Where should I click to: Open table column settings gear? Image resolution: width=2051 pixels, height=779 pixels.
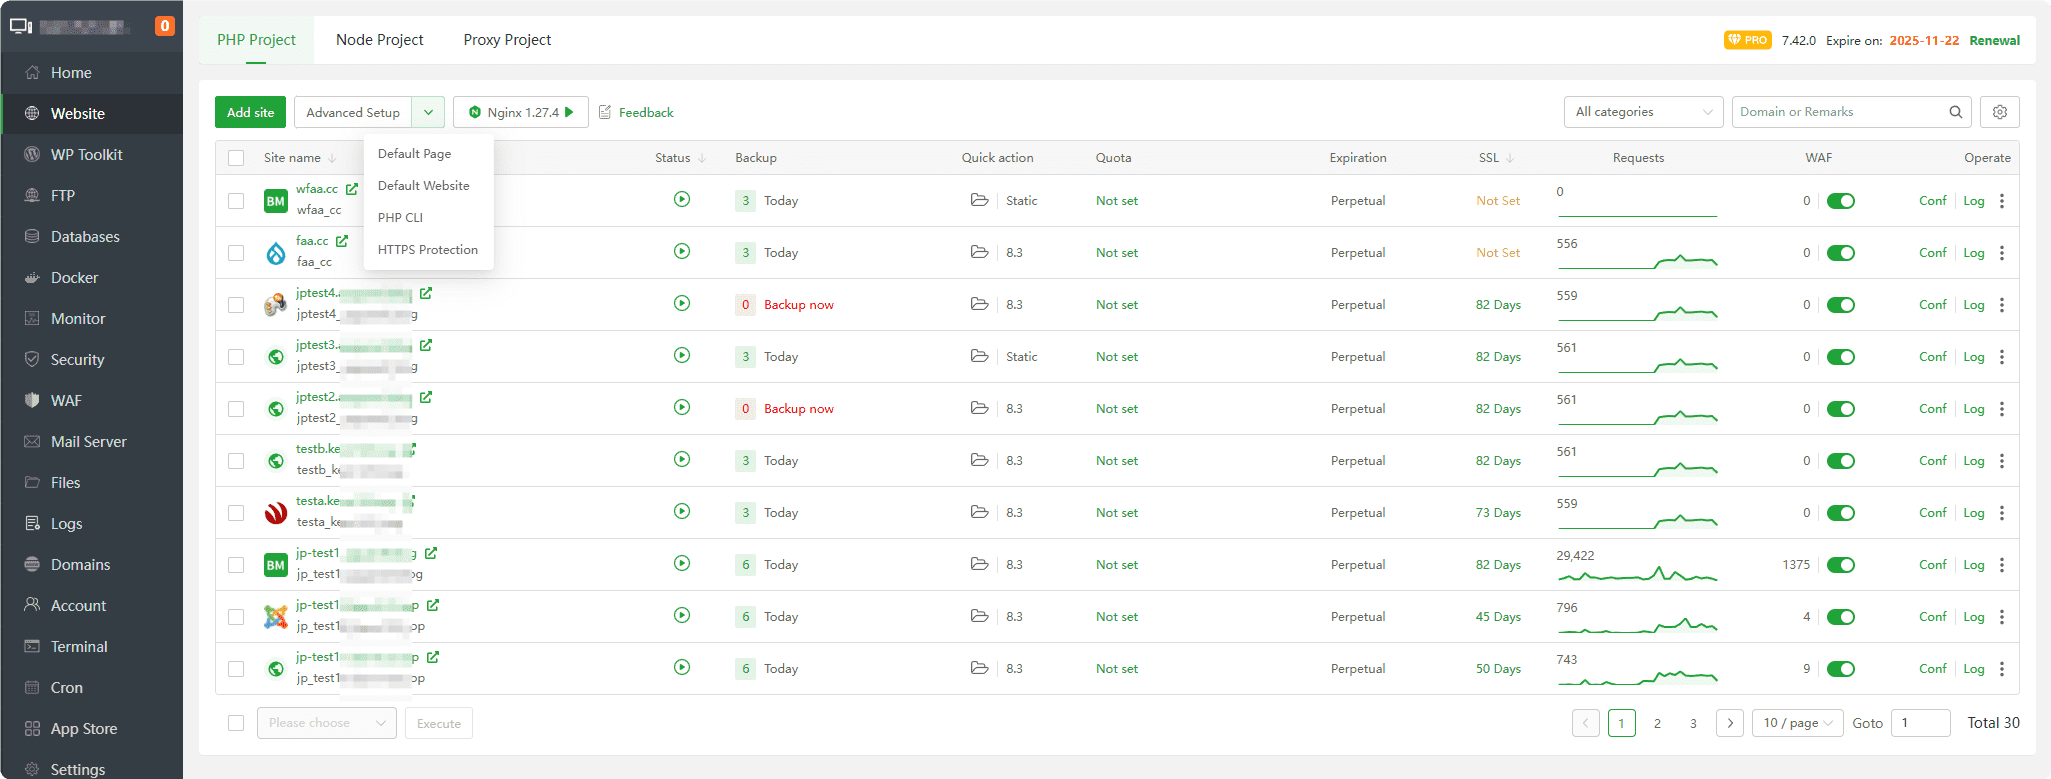[x=1999, y=112]
